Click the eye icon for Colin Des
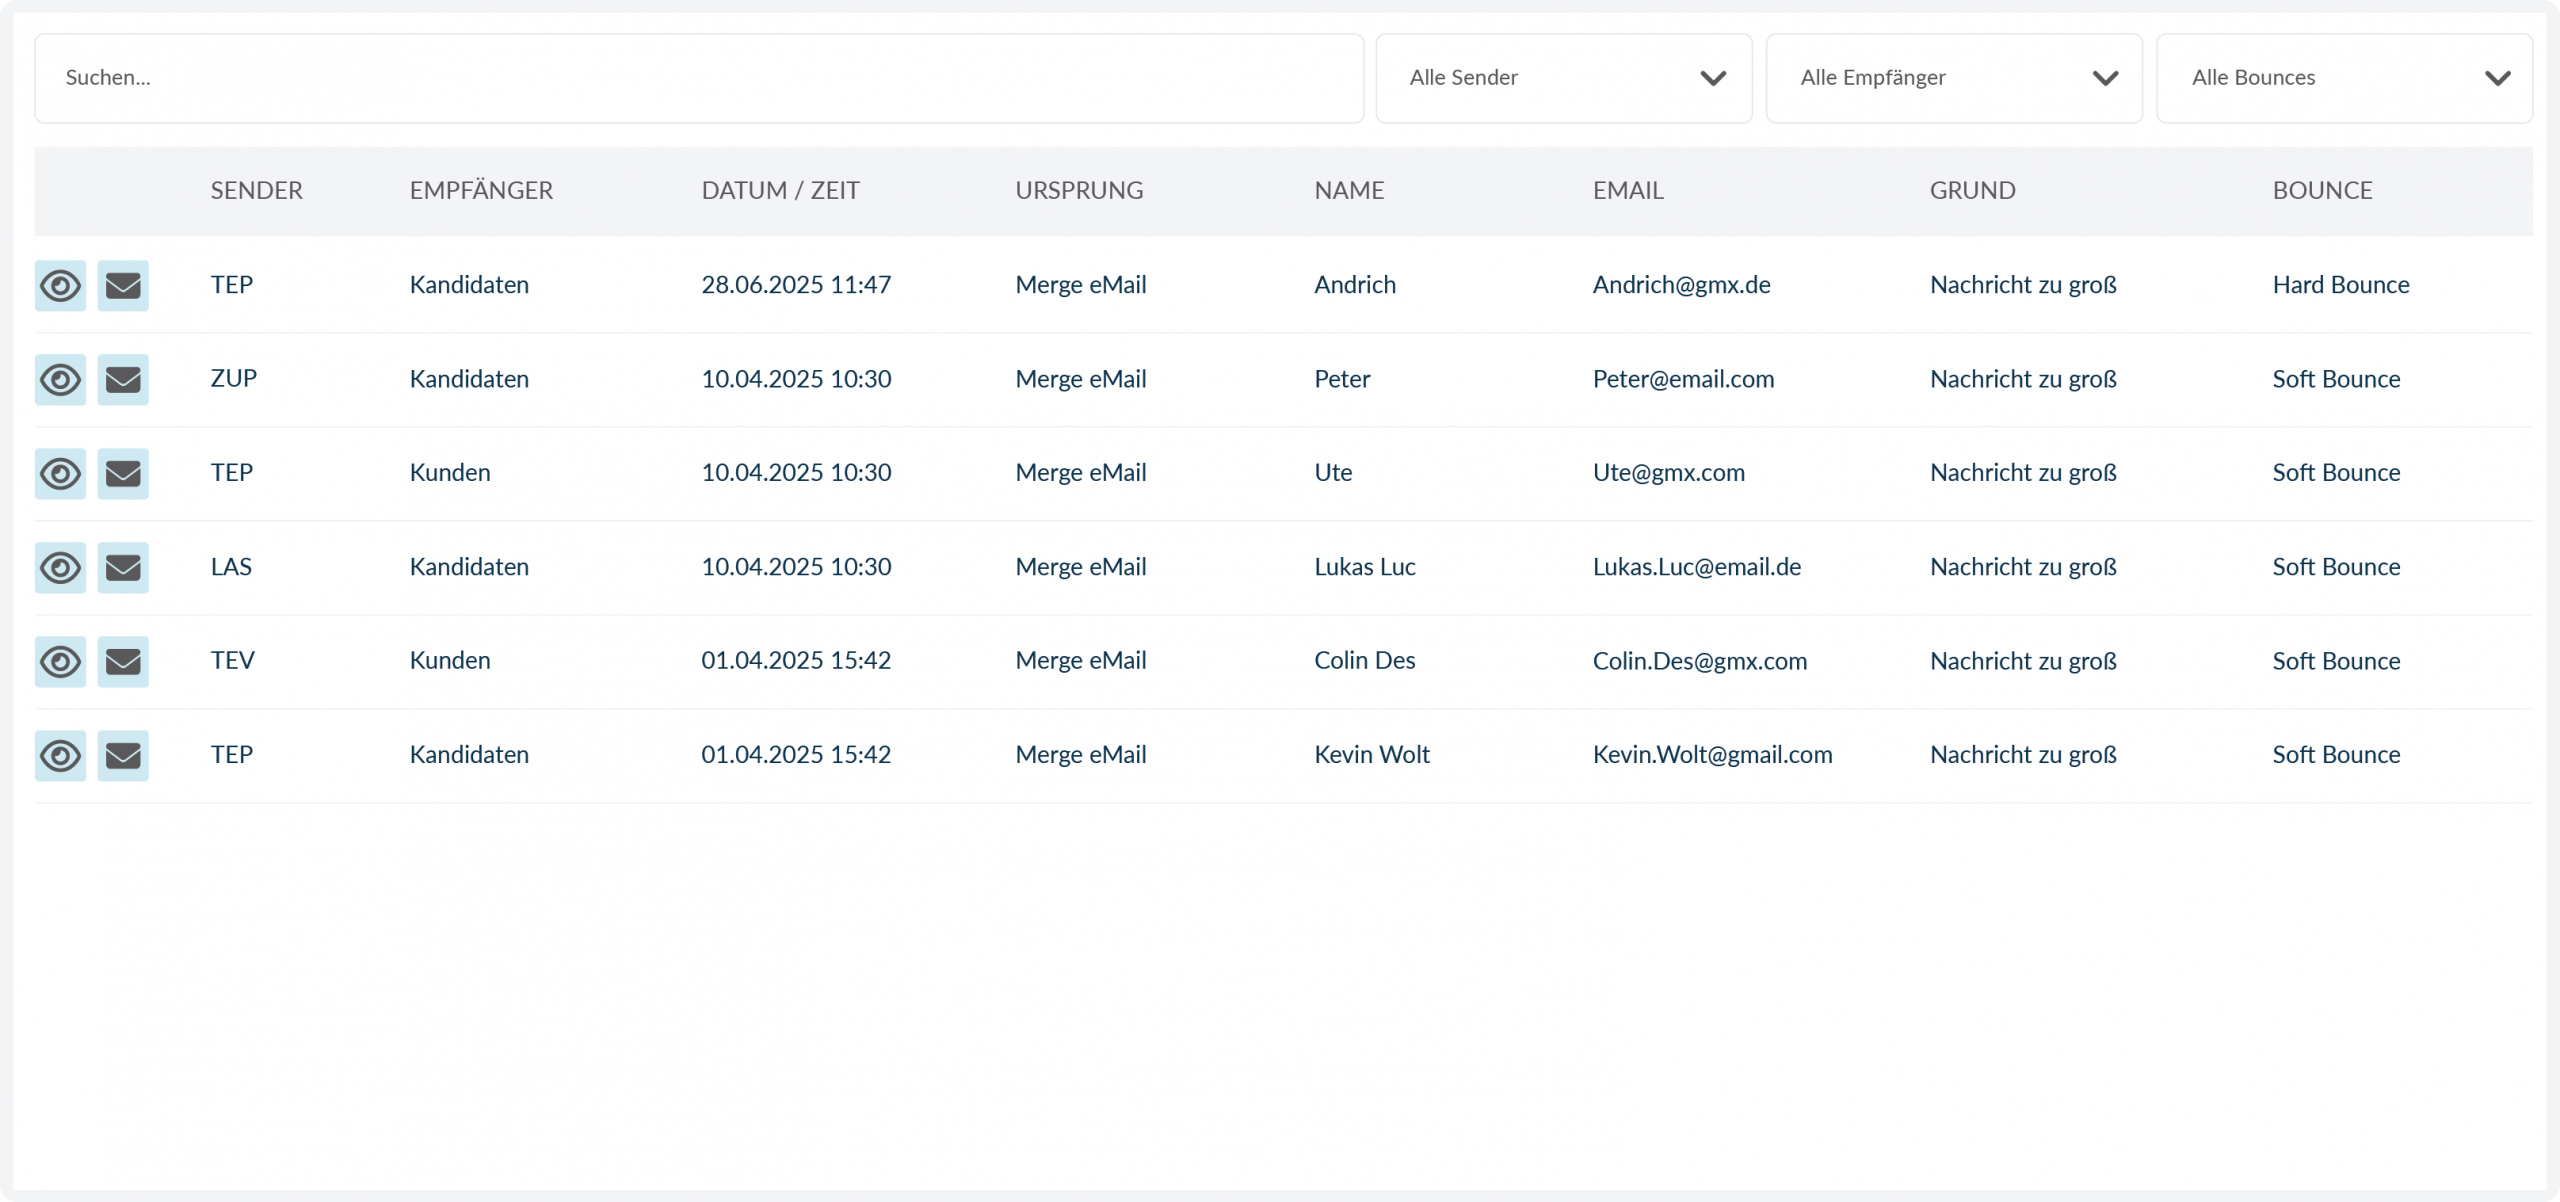The image size is (2560, 1202). coord(60,662)
